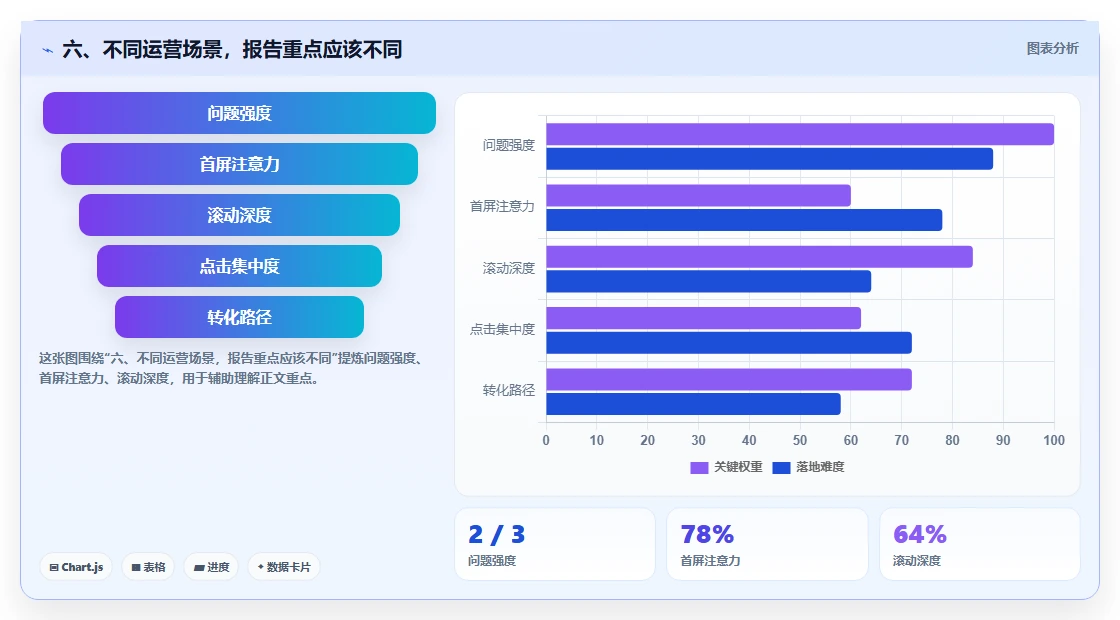Click the purple 问题强度 bar in chart

[800, 134]
